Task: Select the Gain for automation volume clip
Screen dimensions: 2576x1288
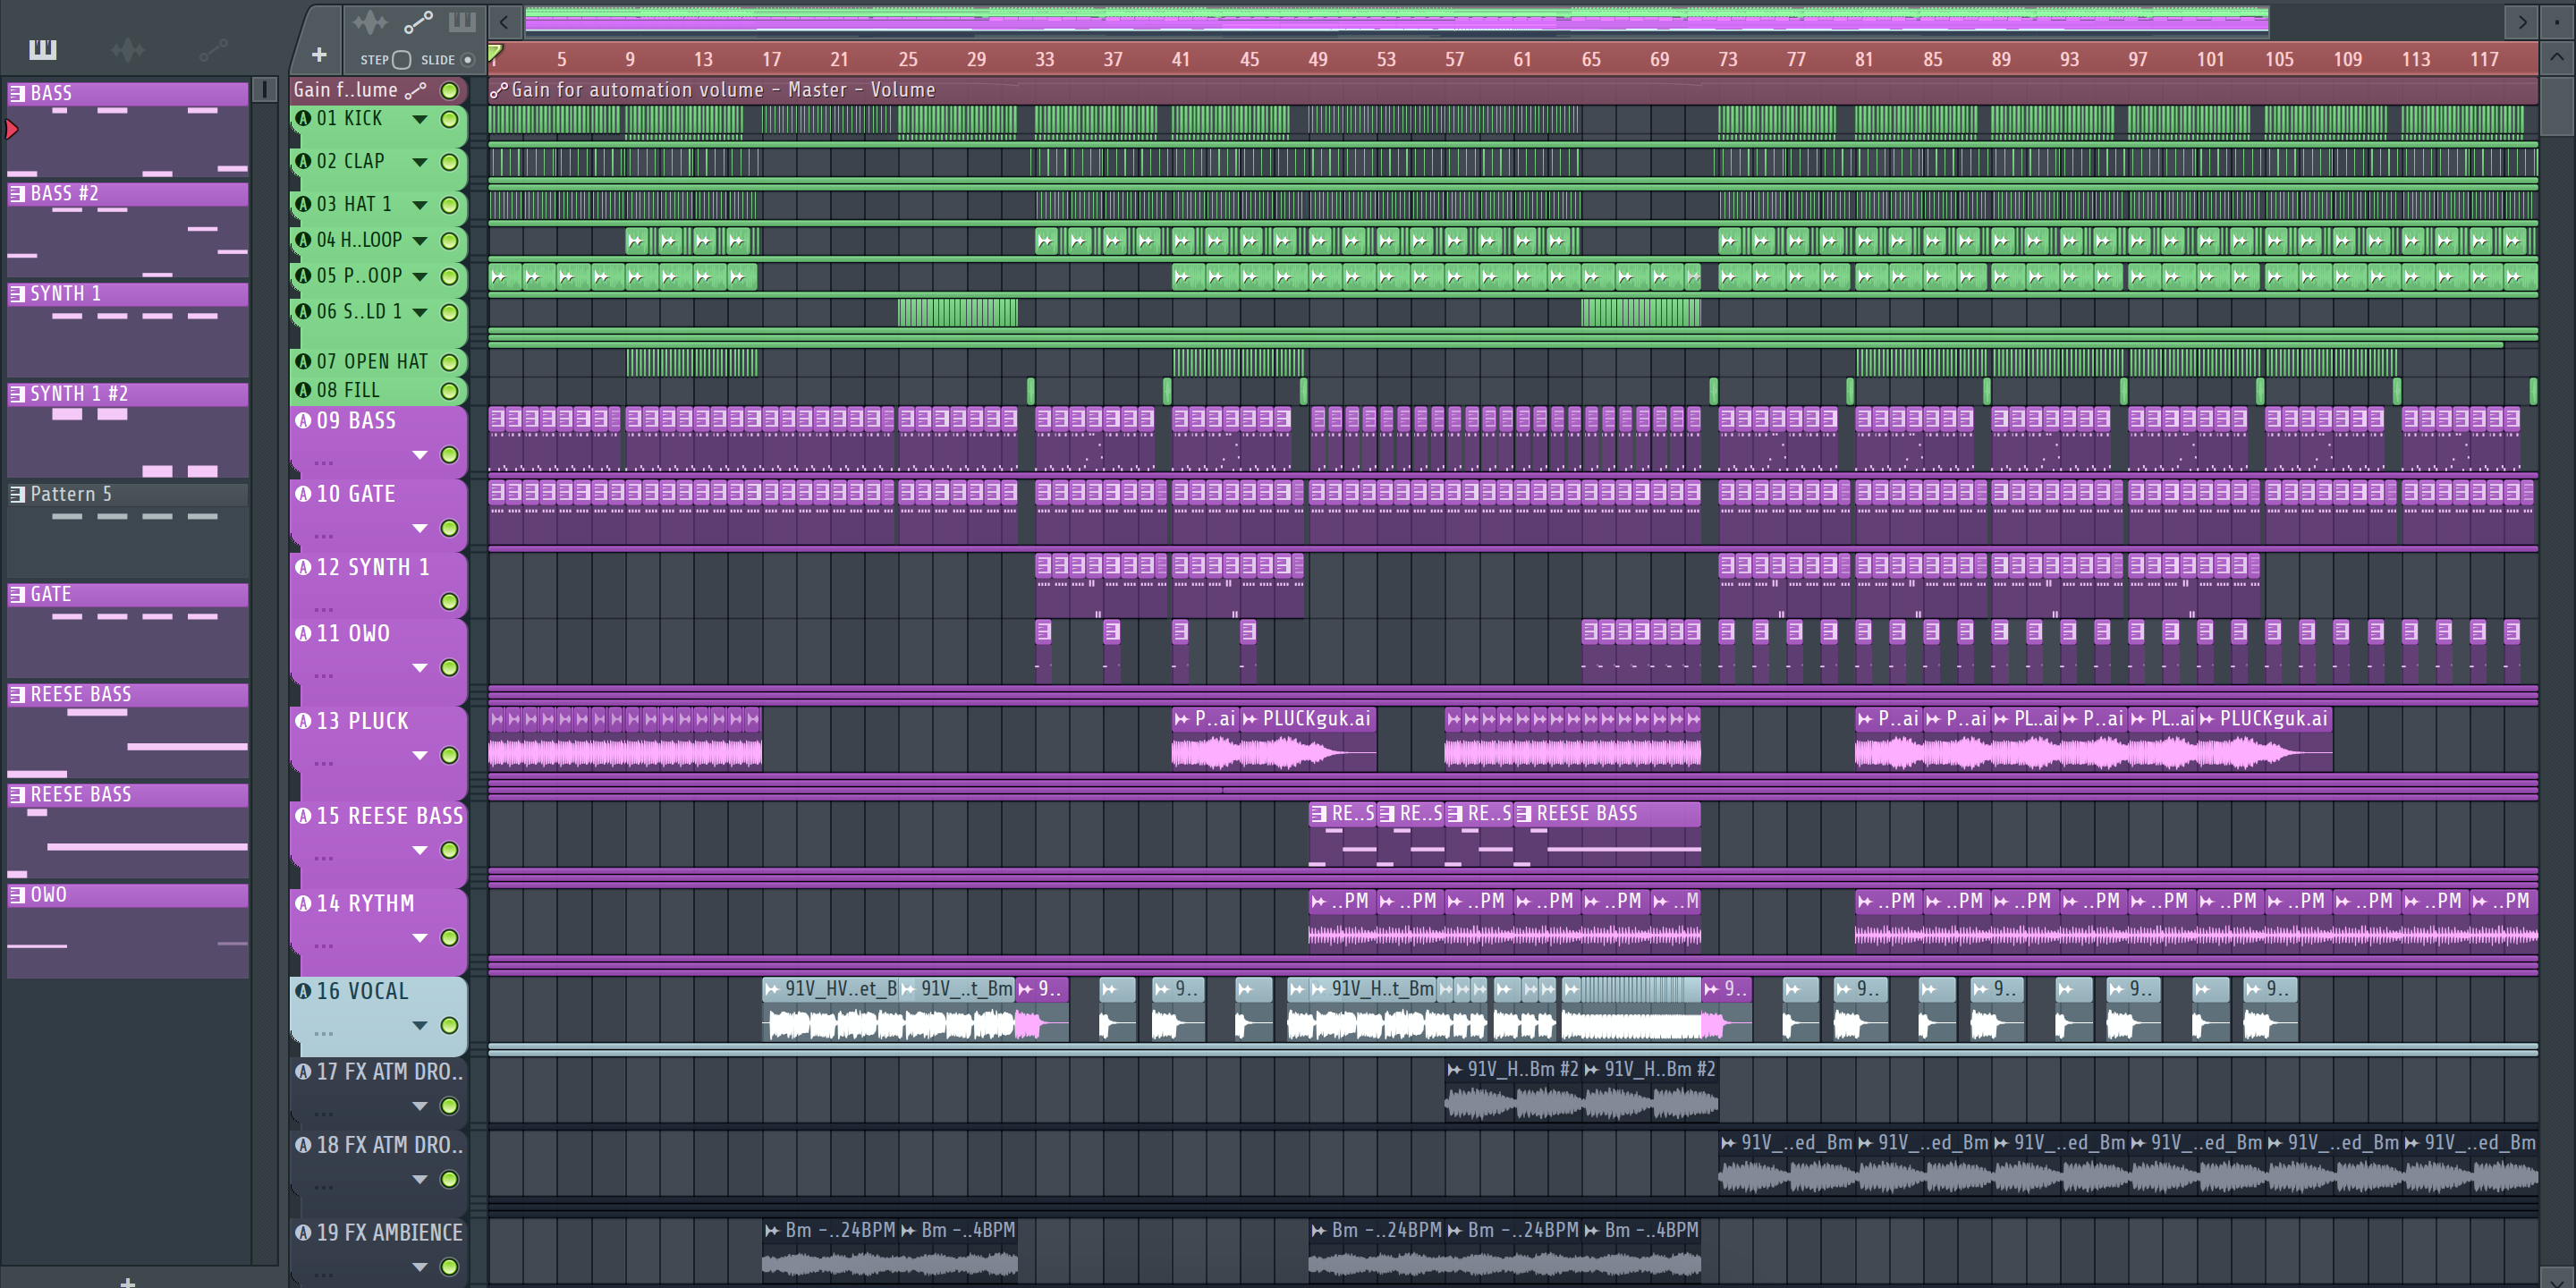Action: pyautogui.click(x=1512, y=90)
